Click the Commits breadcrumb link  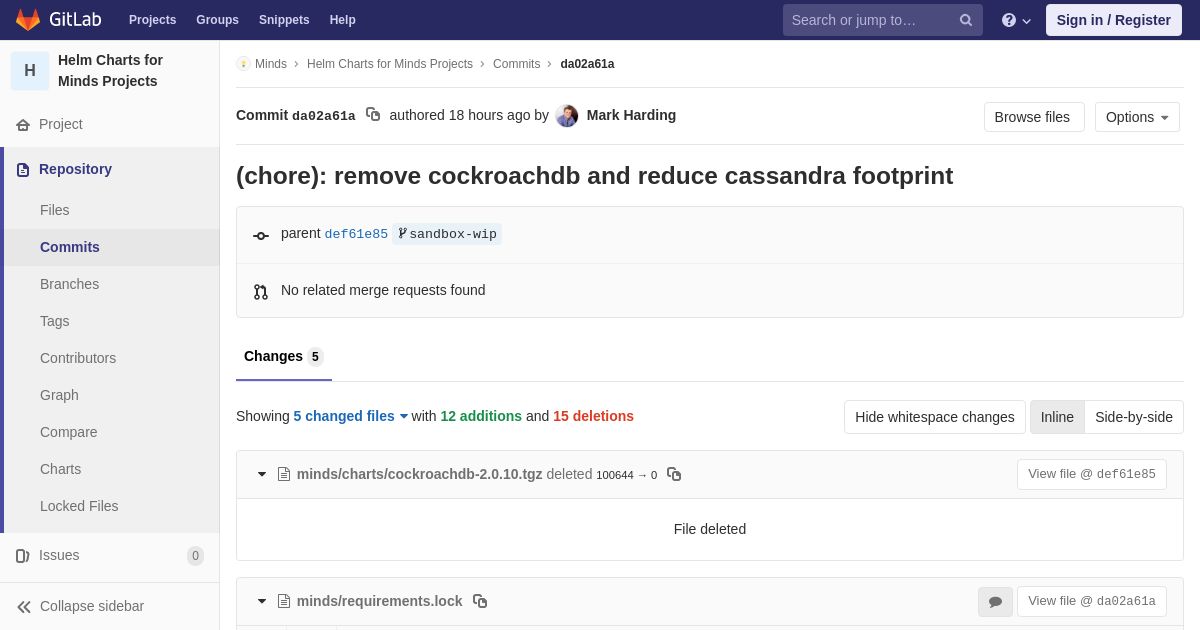[516, 64]
